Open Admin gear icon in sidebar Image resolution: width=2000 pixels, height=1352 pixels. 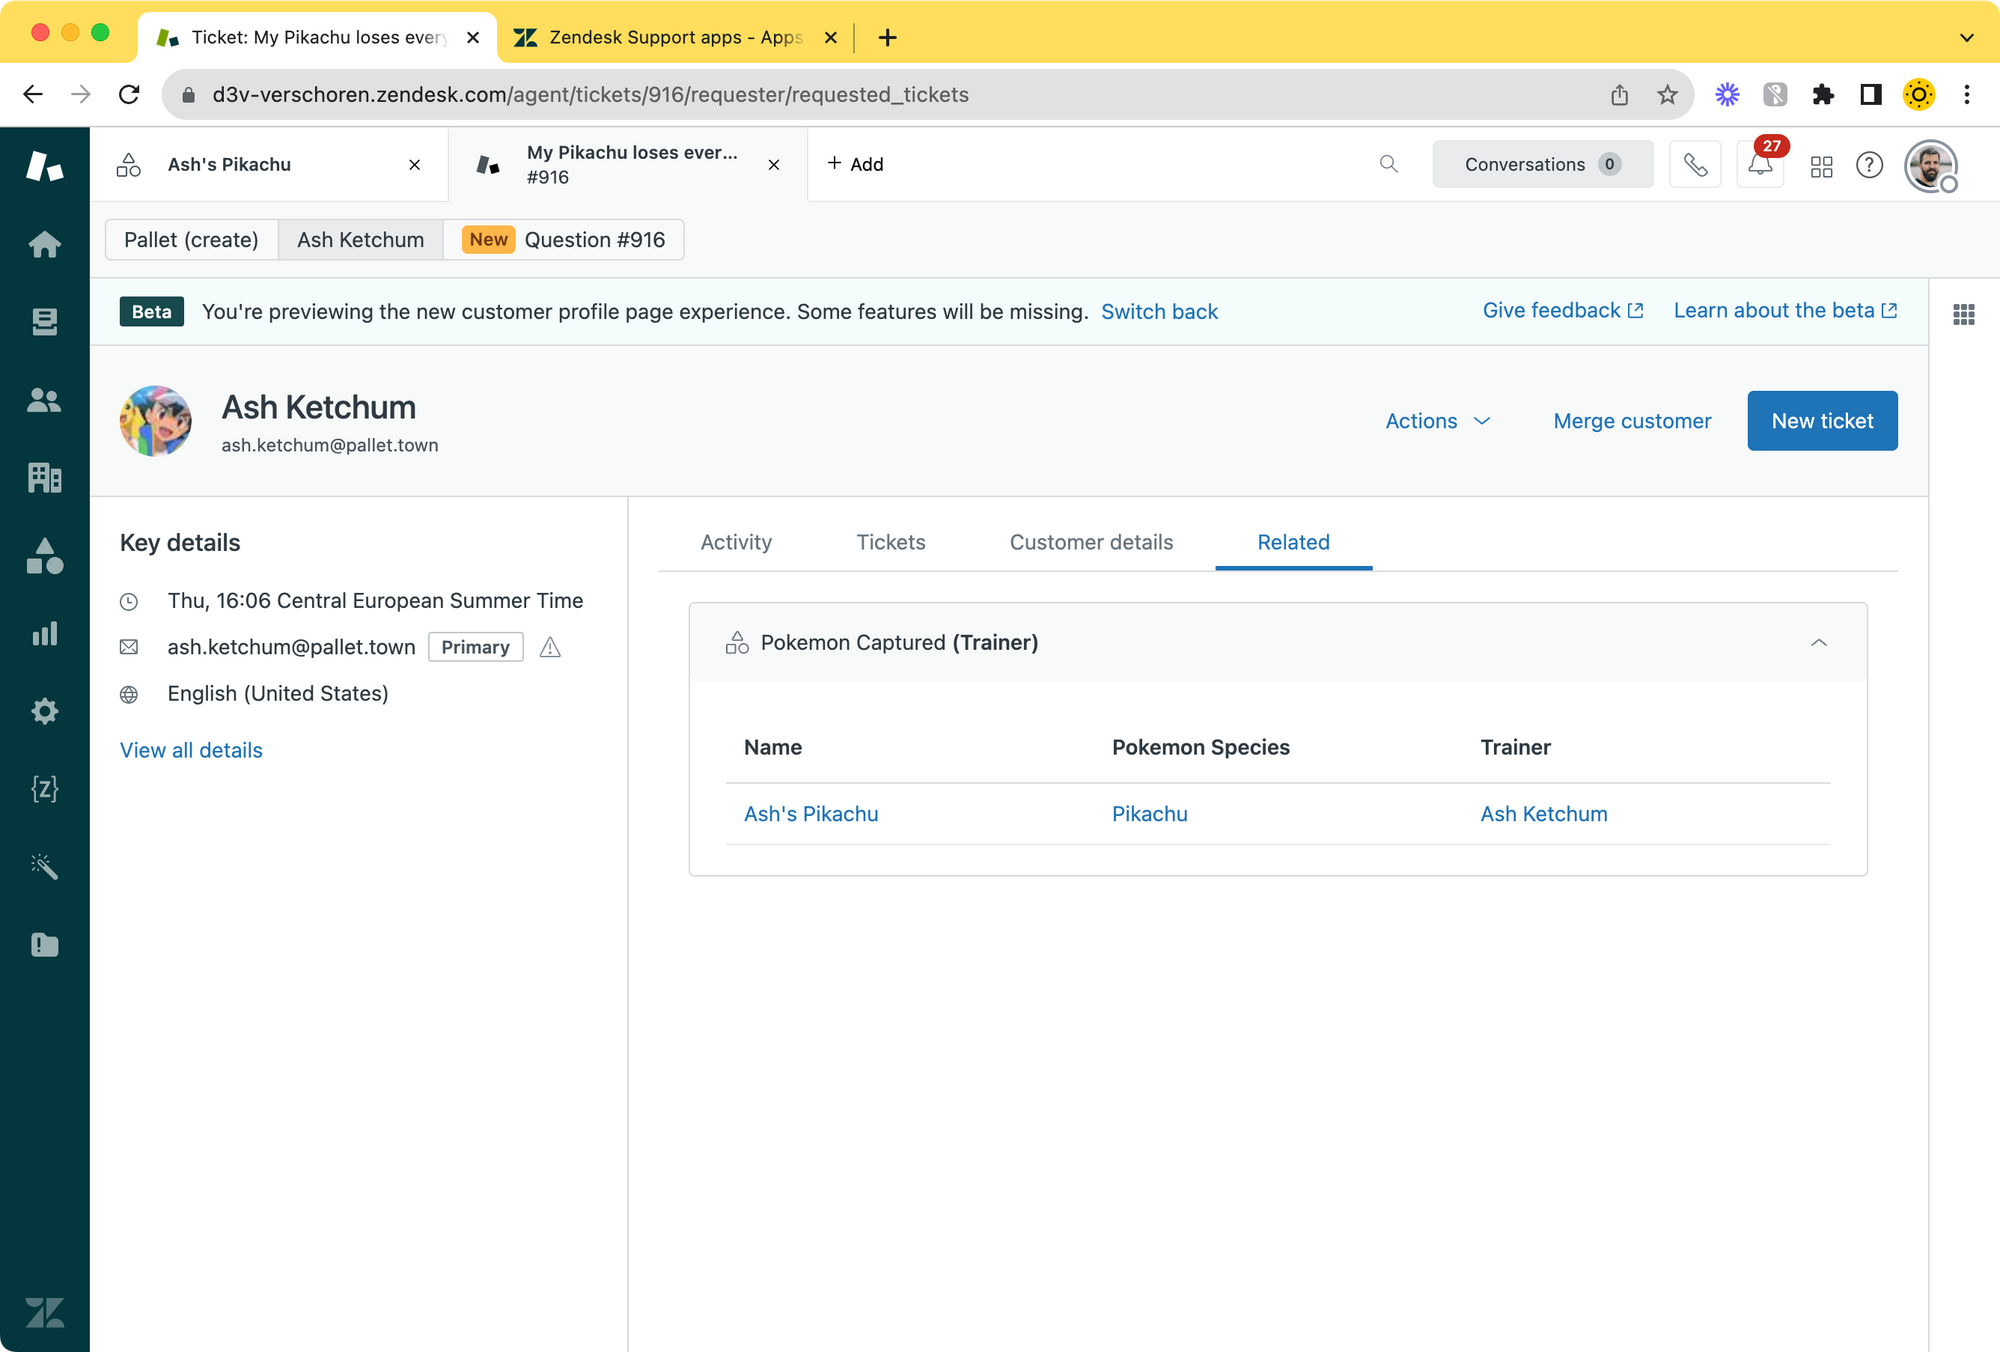coord(44,711)
